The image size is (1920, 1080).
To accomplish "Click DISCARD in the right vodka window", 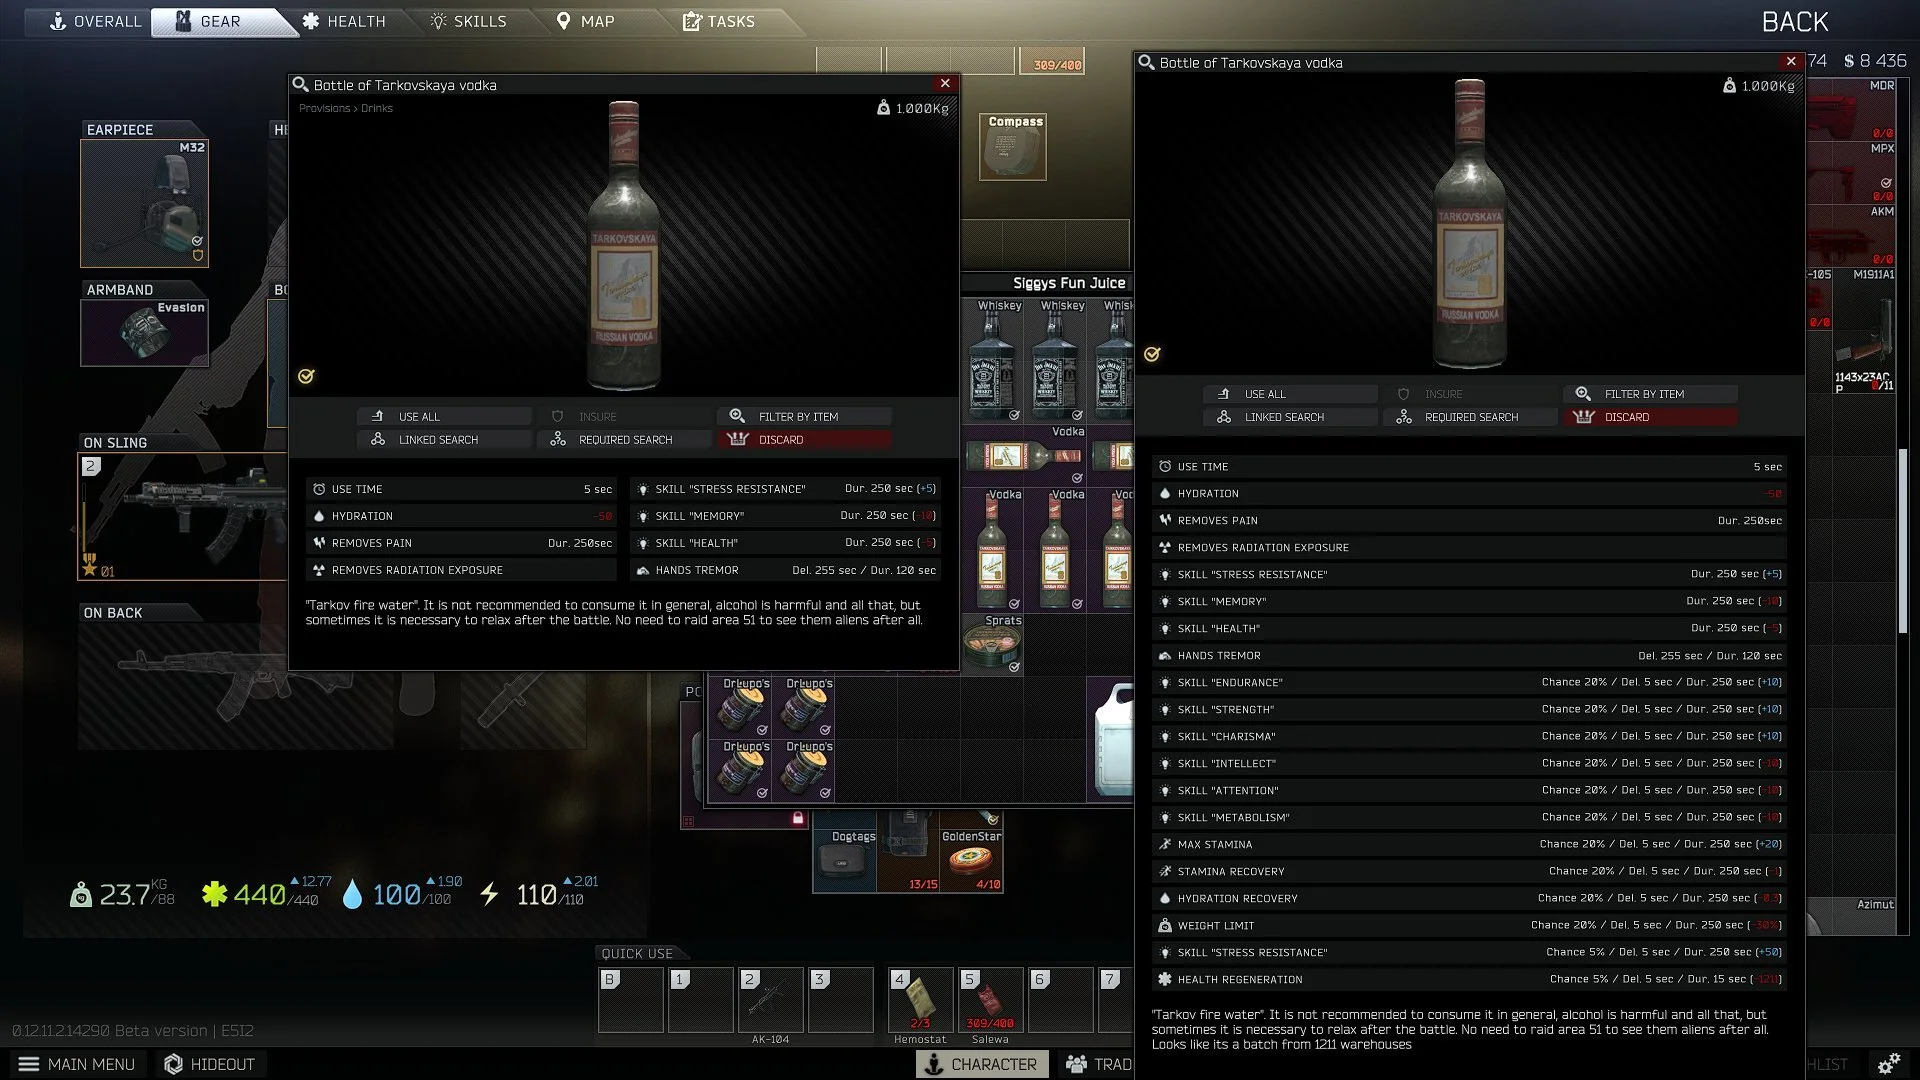I will click(x=1650, y=417).
